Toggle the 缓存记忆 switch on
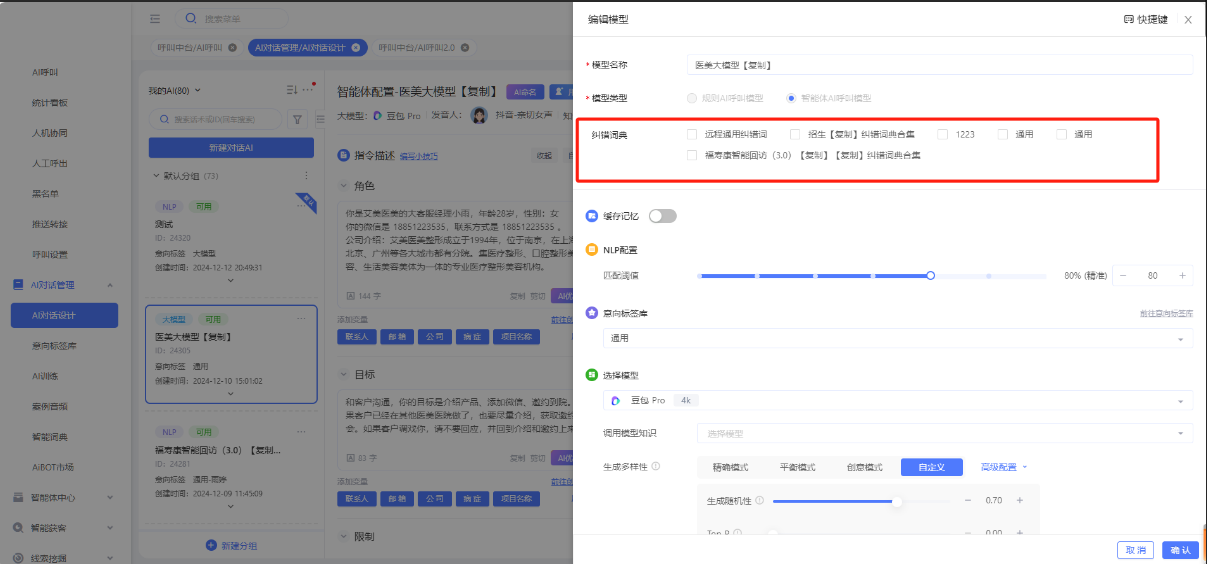Viewport: 1207px width, 564px height. (662, 216)
